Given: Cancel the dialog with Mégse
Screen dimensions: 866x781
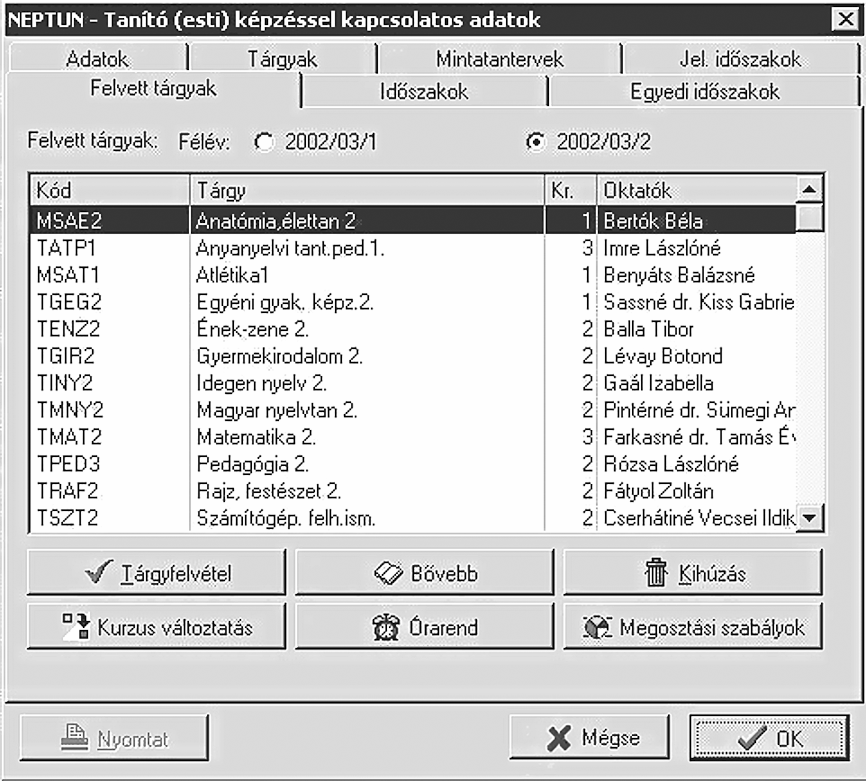Looking at the screenshot, I should pos(589,737).
